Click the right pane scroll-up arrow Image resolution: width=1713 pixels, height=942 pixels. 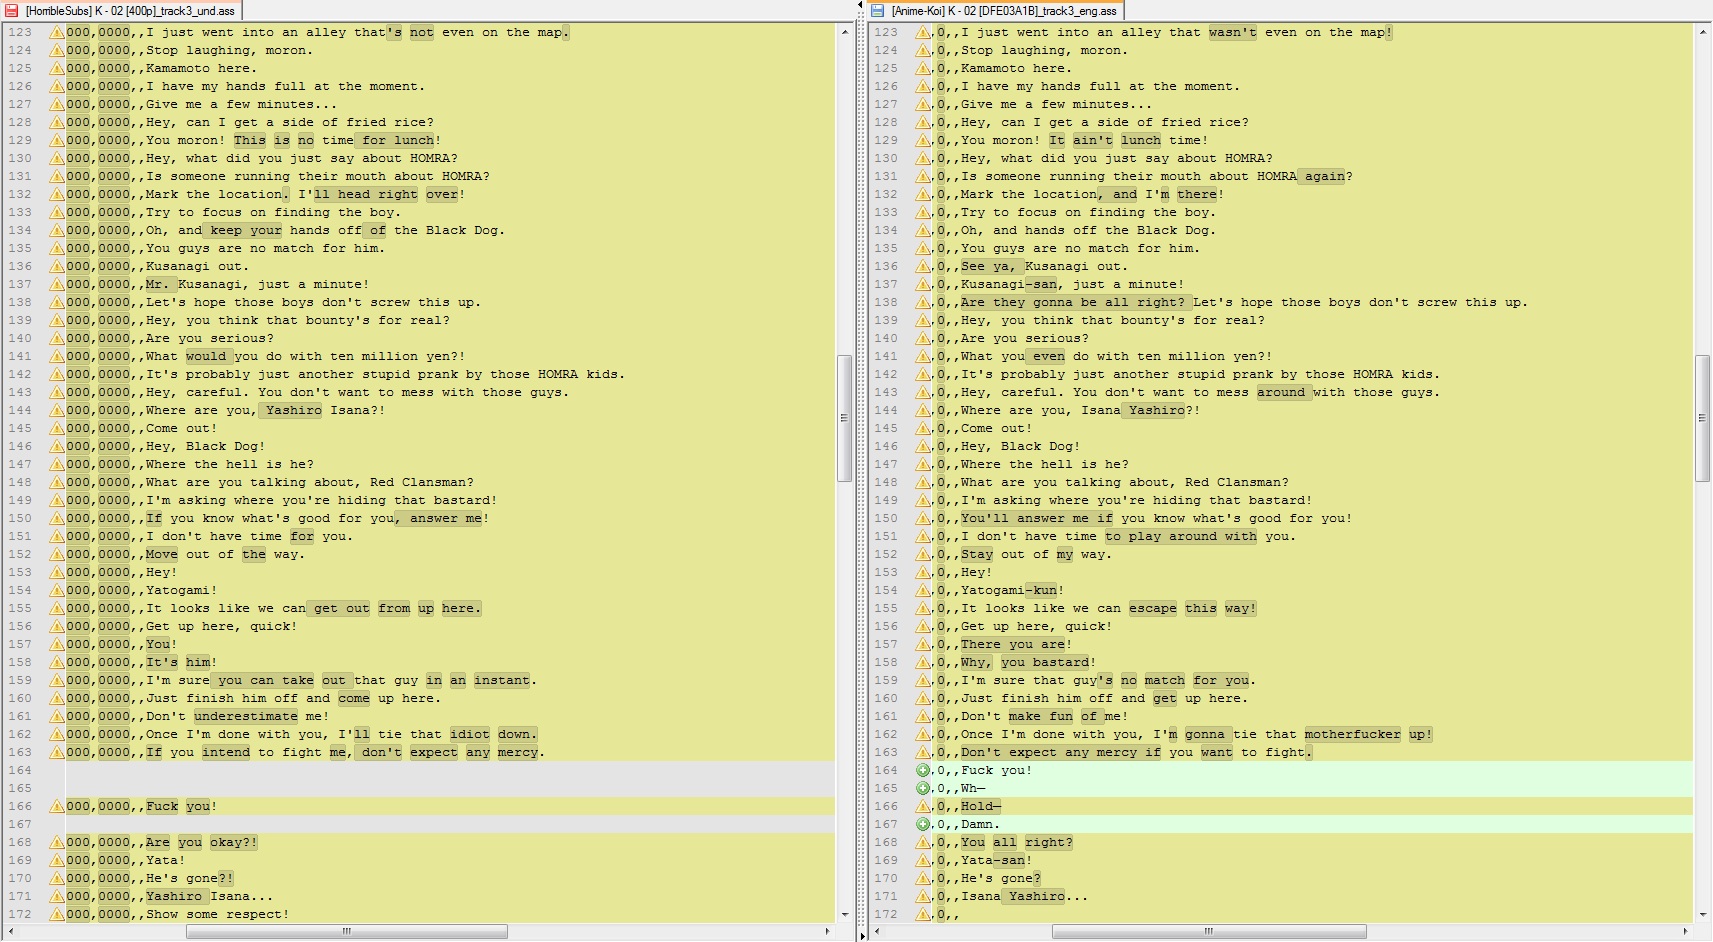pyautogui.click(x=1703, y=32)
